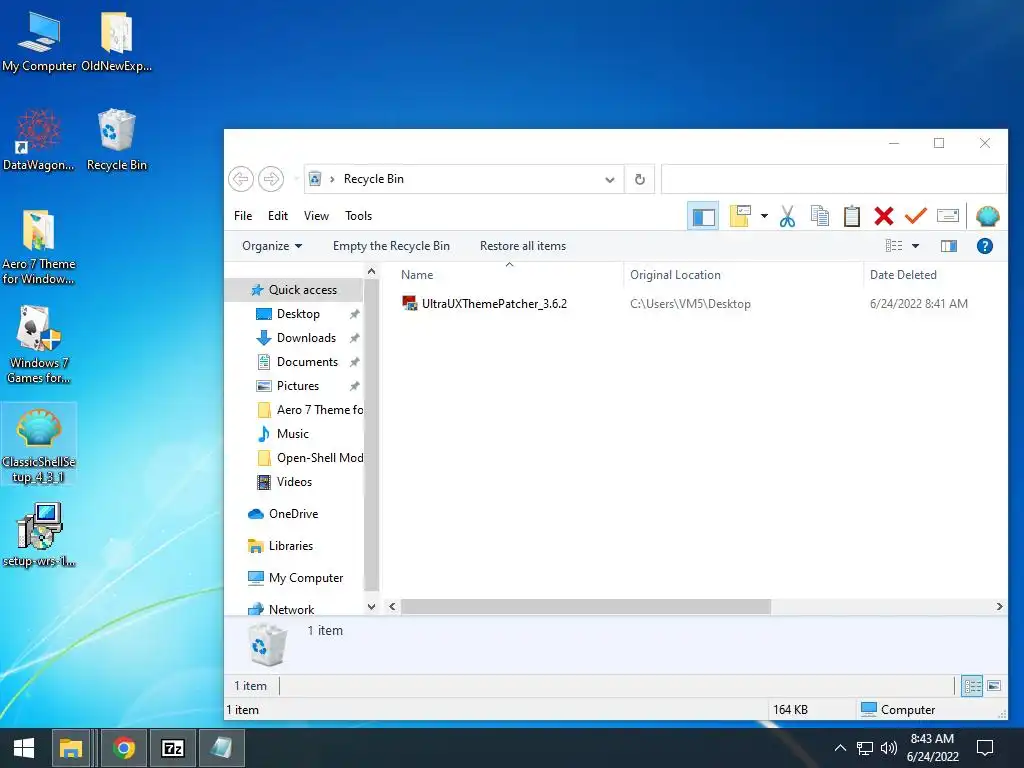This screenshot has width=1024, height=768.
Task: Open the Windows Start button
Action: 24,748
